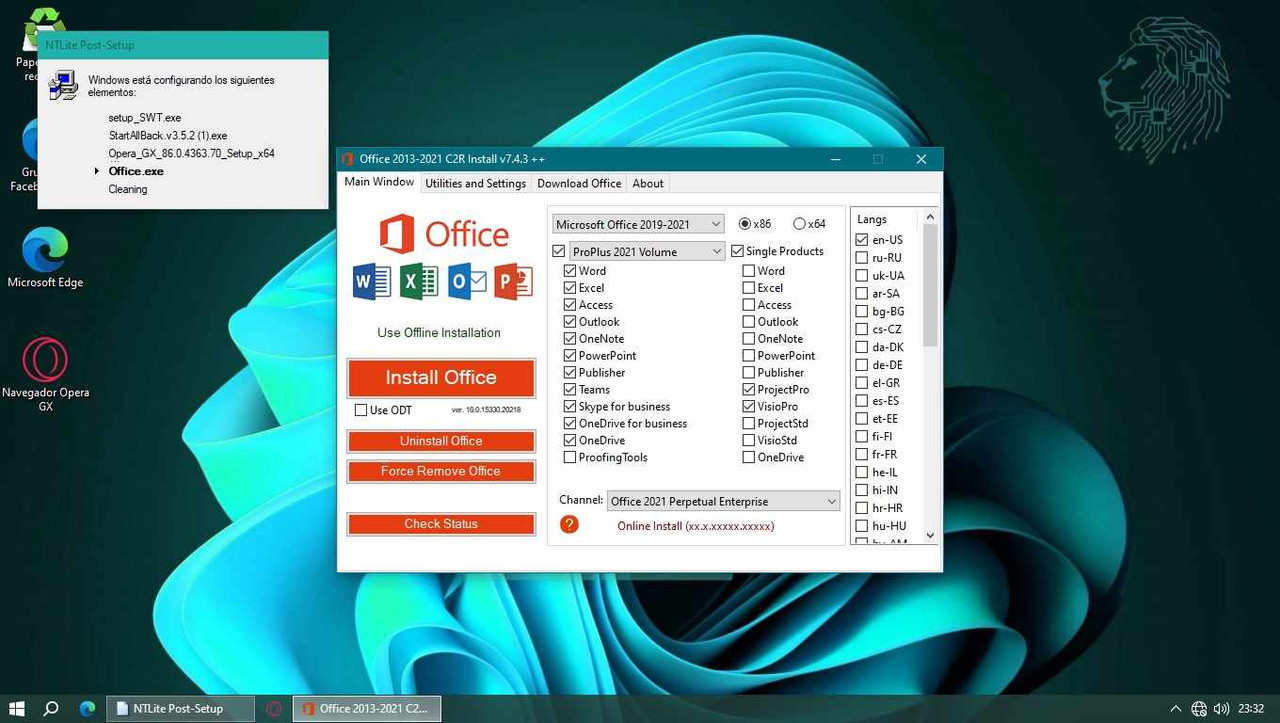This screenshot has width=1280, height=723.
Task: Check the fr-FR language option
Action: click(x=862, y=454)
